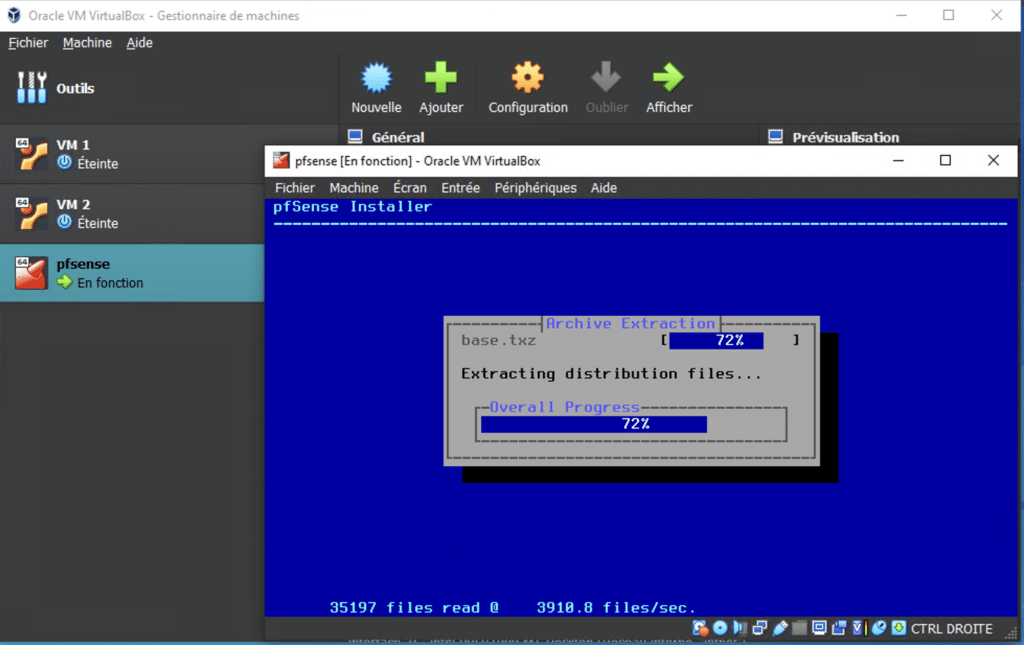Minimize the pfsense VM window
This screenshot has width=1024, height=645.
click(898, 161)
